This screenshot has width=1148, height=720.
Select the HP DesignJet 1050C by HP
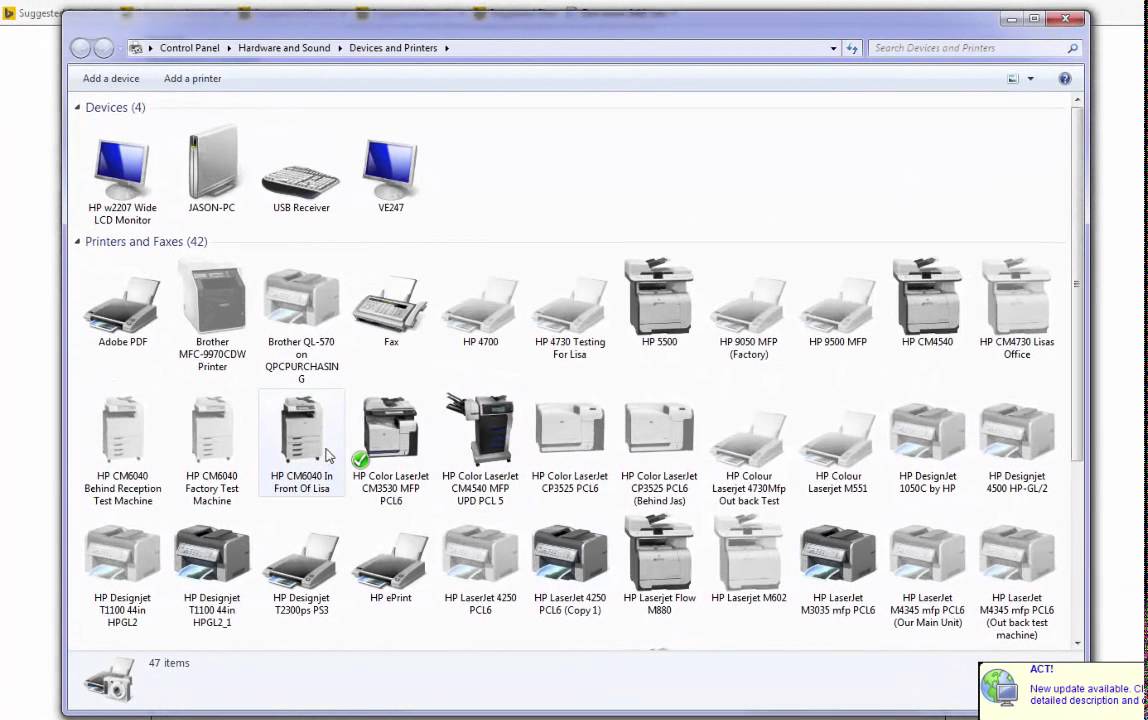click(927, 447)
